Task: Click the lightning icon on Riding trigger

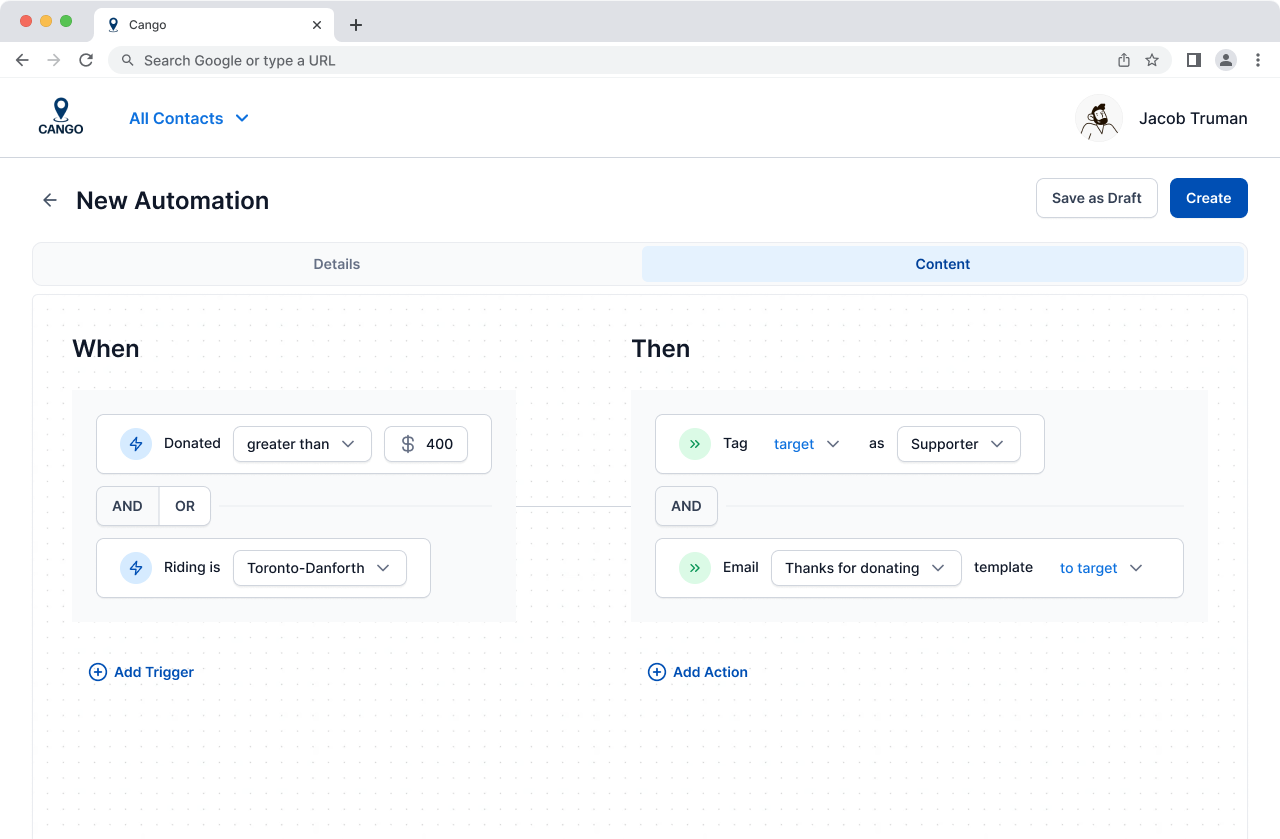Action: [x=136, y=568]
